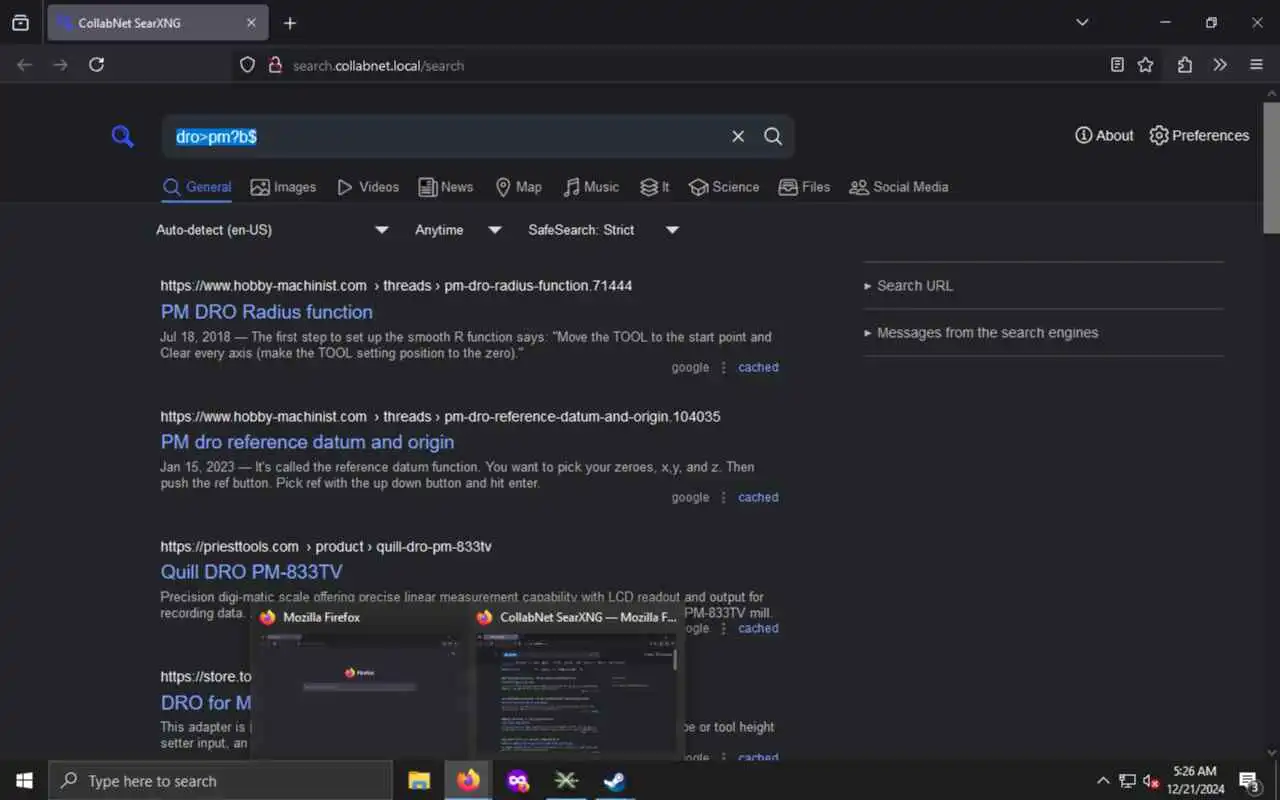1280x800 pixels.
Task: Open PM dro reference datum and origin result
Action: coord(308,442)
